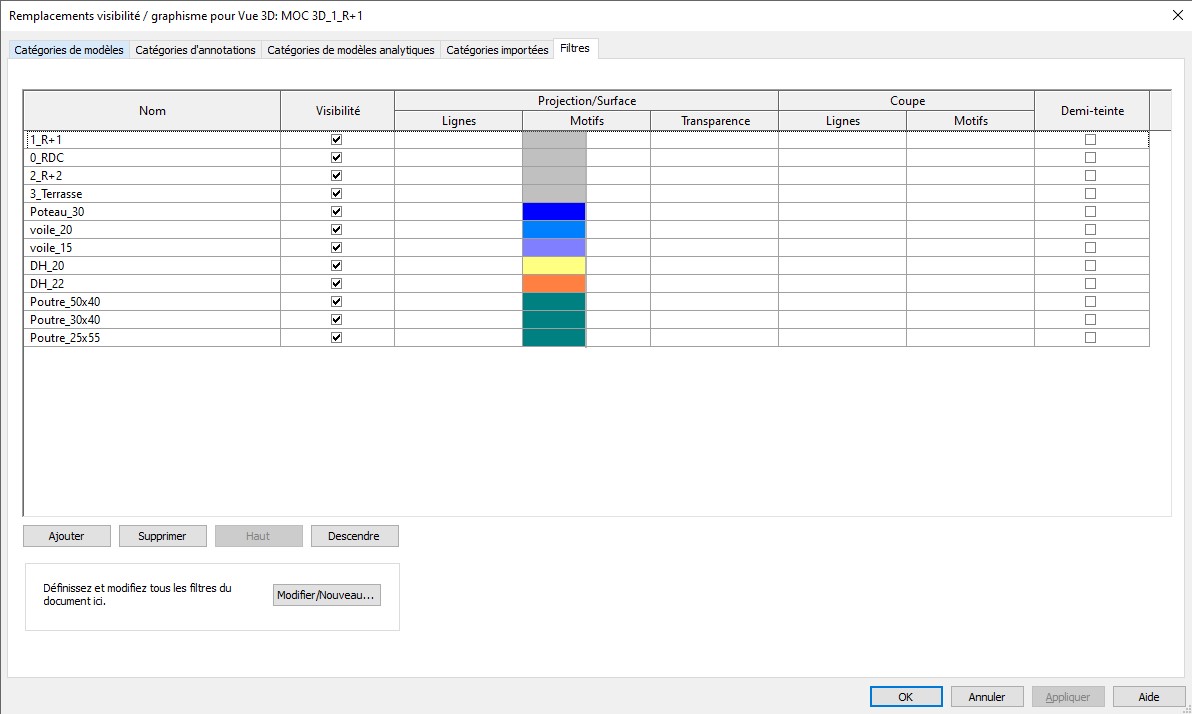Click the Nom column header
Image resolution: width=1192 pixels, height=714 pixels.
click(152, 111)
